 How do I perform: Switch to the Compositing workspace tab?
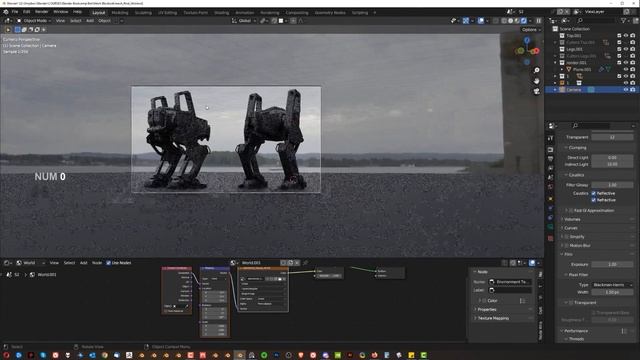297,13
